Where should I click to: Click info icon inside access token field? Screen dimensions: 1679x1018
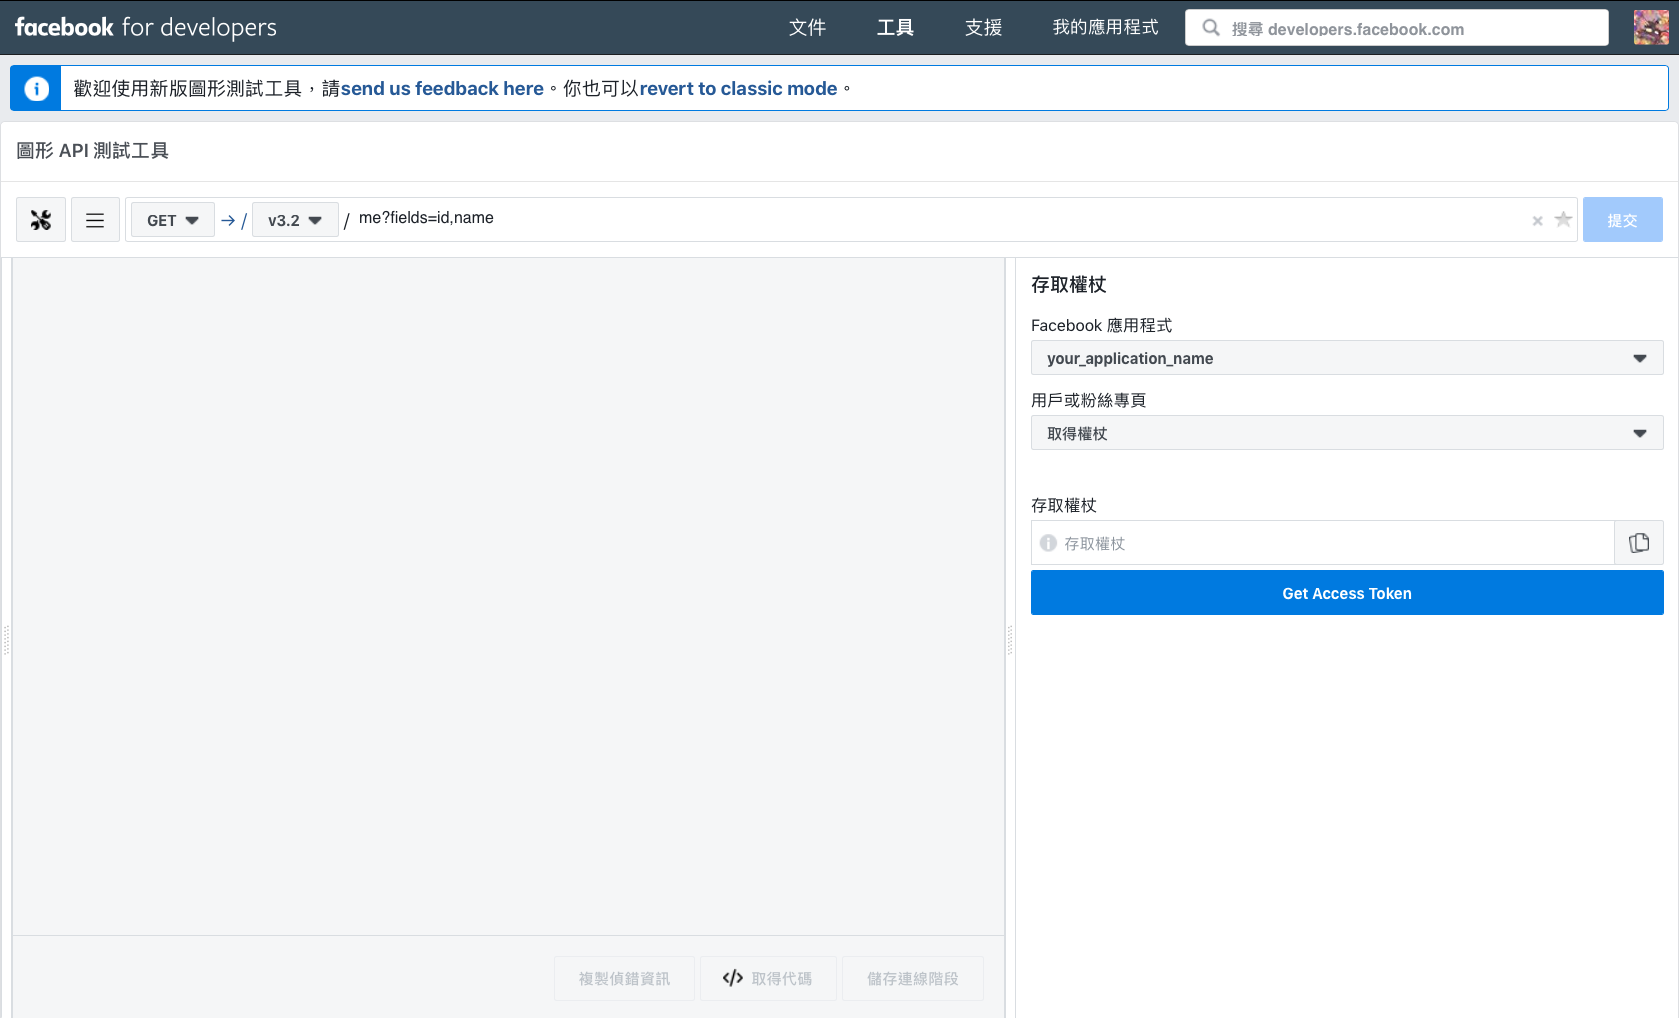[1048, 543]
